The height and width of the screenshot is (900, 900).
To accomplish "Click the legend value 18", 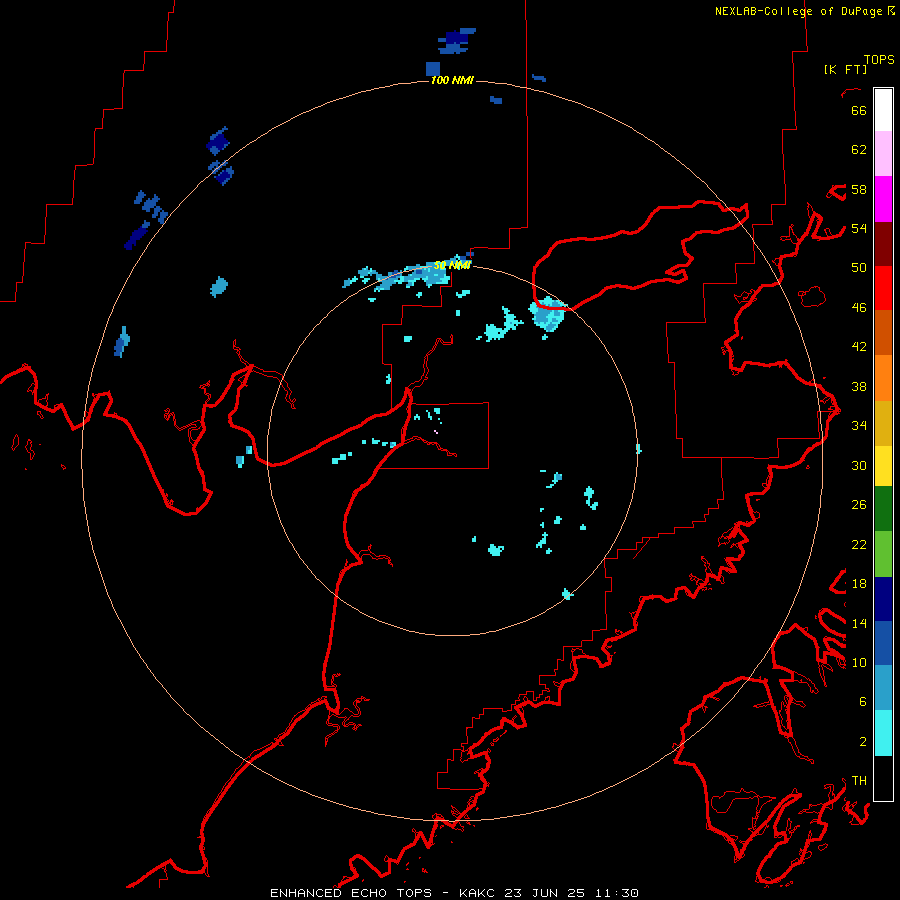I will [859, 584].
